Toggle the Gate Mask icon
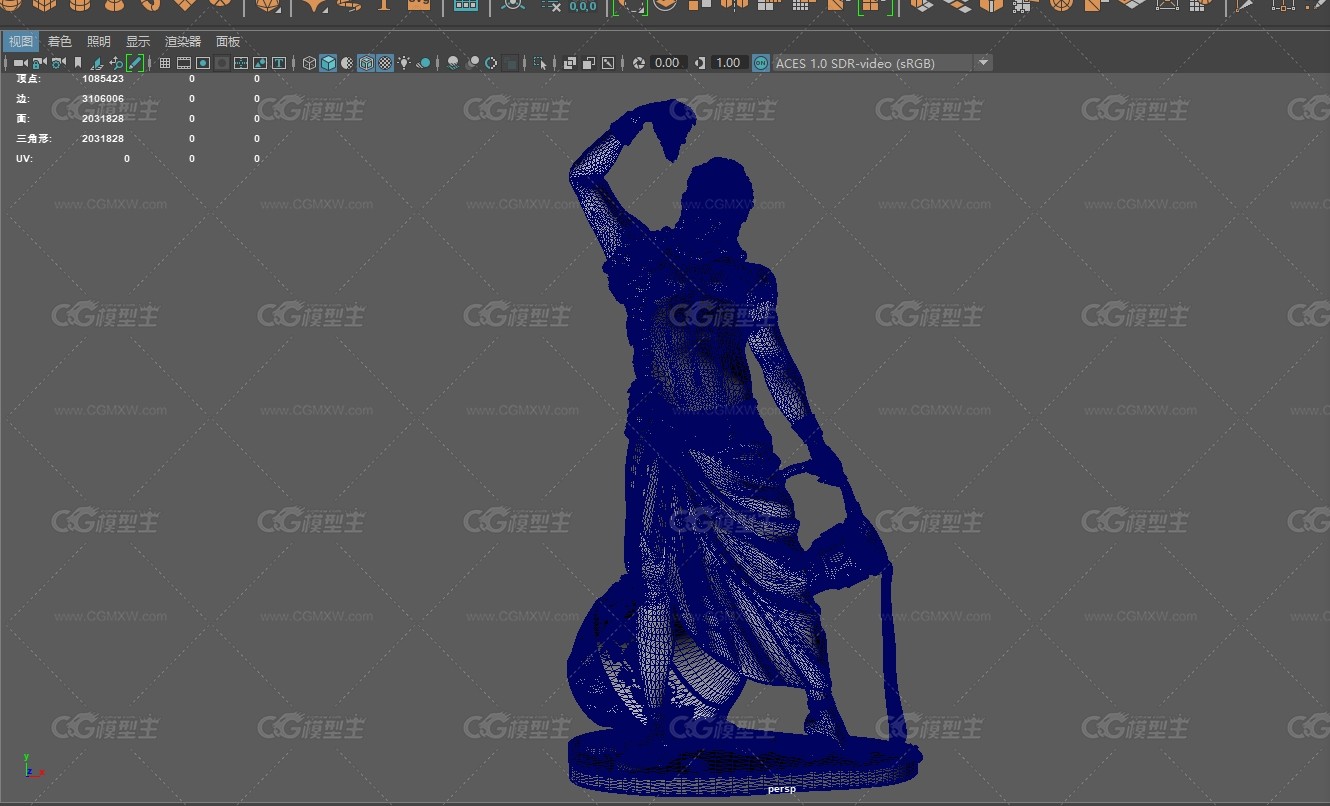Image resolution: width=1330 pixels, height=806 pixels. (222, 63)
